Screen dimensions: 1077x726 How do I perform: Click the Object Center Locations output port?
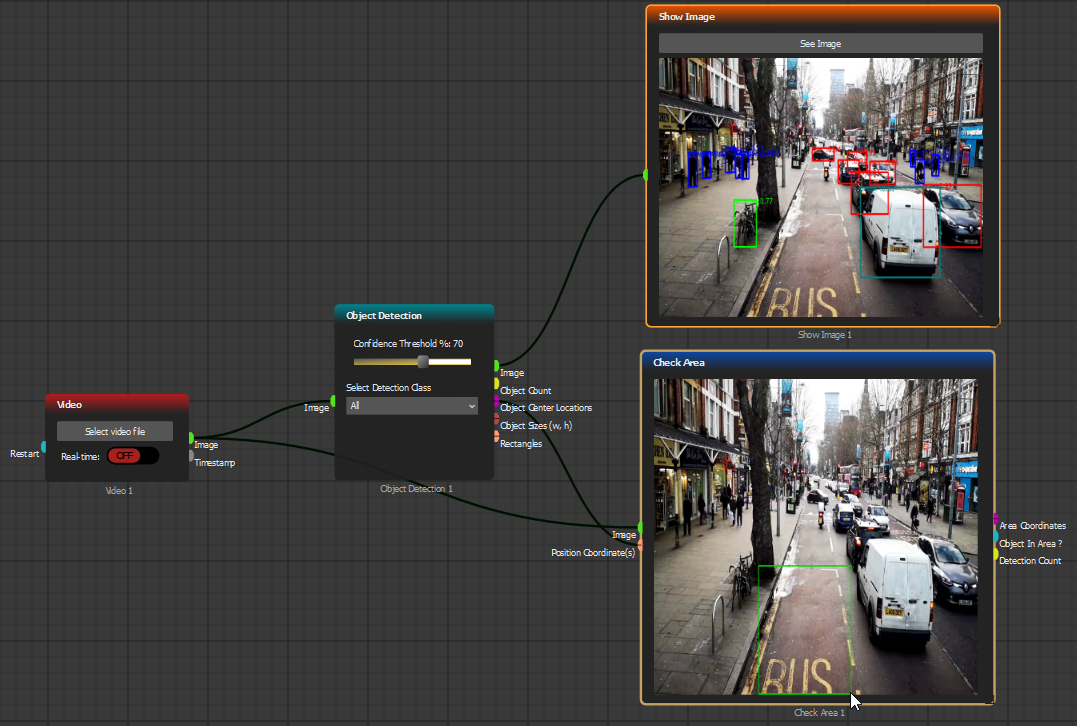point(496,401)
